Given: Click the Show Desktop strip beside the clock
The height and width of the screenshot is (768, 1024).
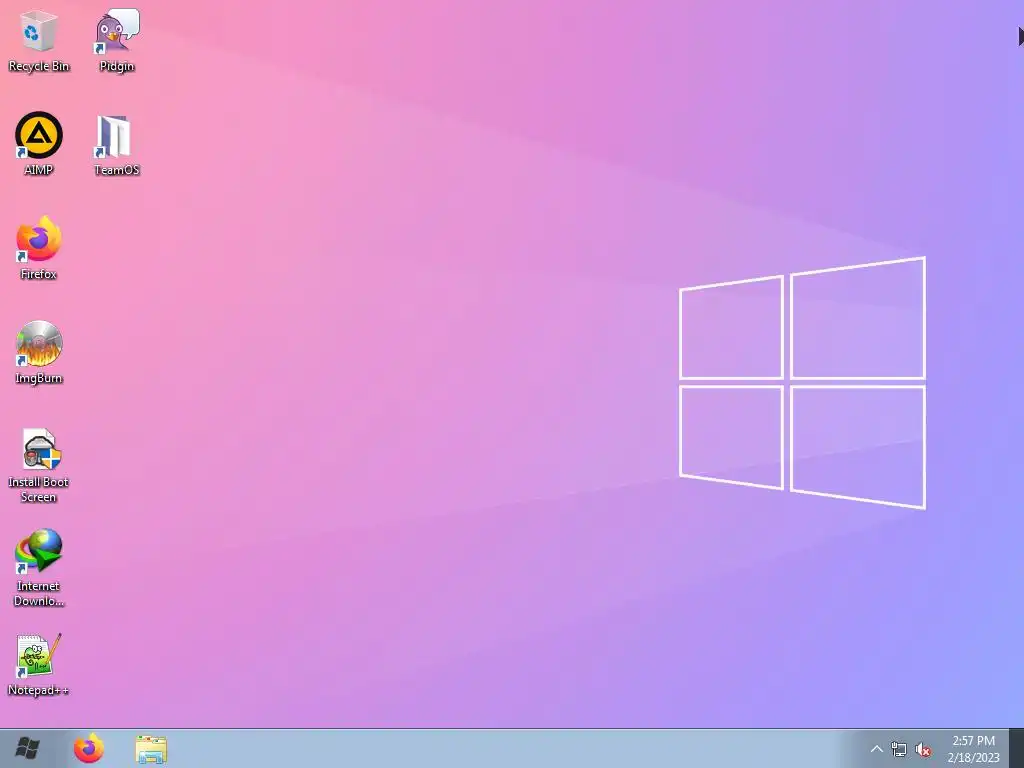Looking at the screenshot, I should pyautogui.click(x=1016, y=748).
